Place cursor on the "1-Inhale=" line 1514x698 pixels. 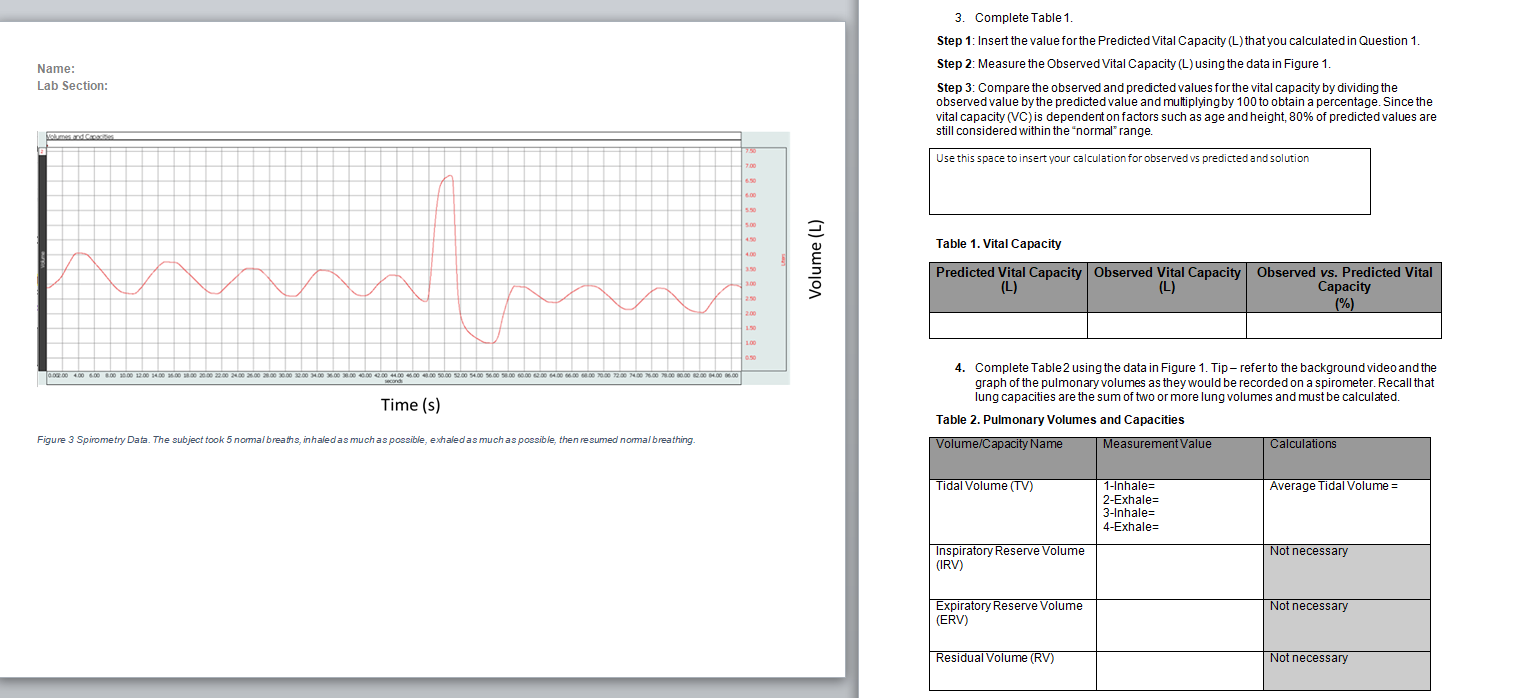(x=1129, y=486)
